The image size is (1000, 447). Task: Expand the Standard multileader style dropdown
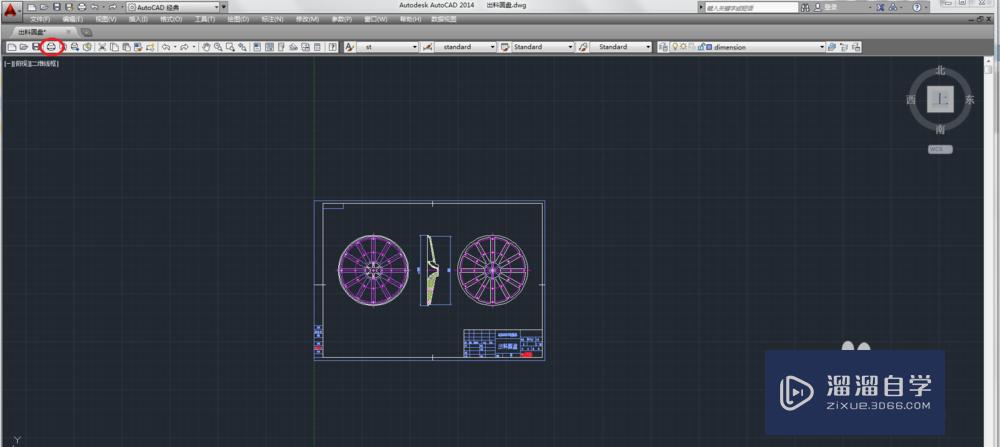point(648,47)
